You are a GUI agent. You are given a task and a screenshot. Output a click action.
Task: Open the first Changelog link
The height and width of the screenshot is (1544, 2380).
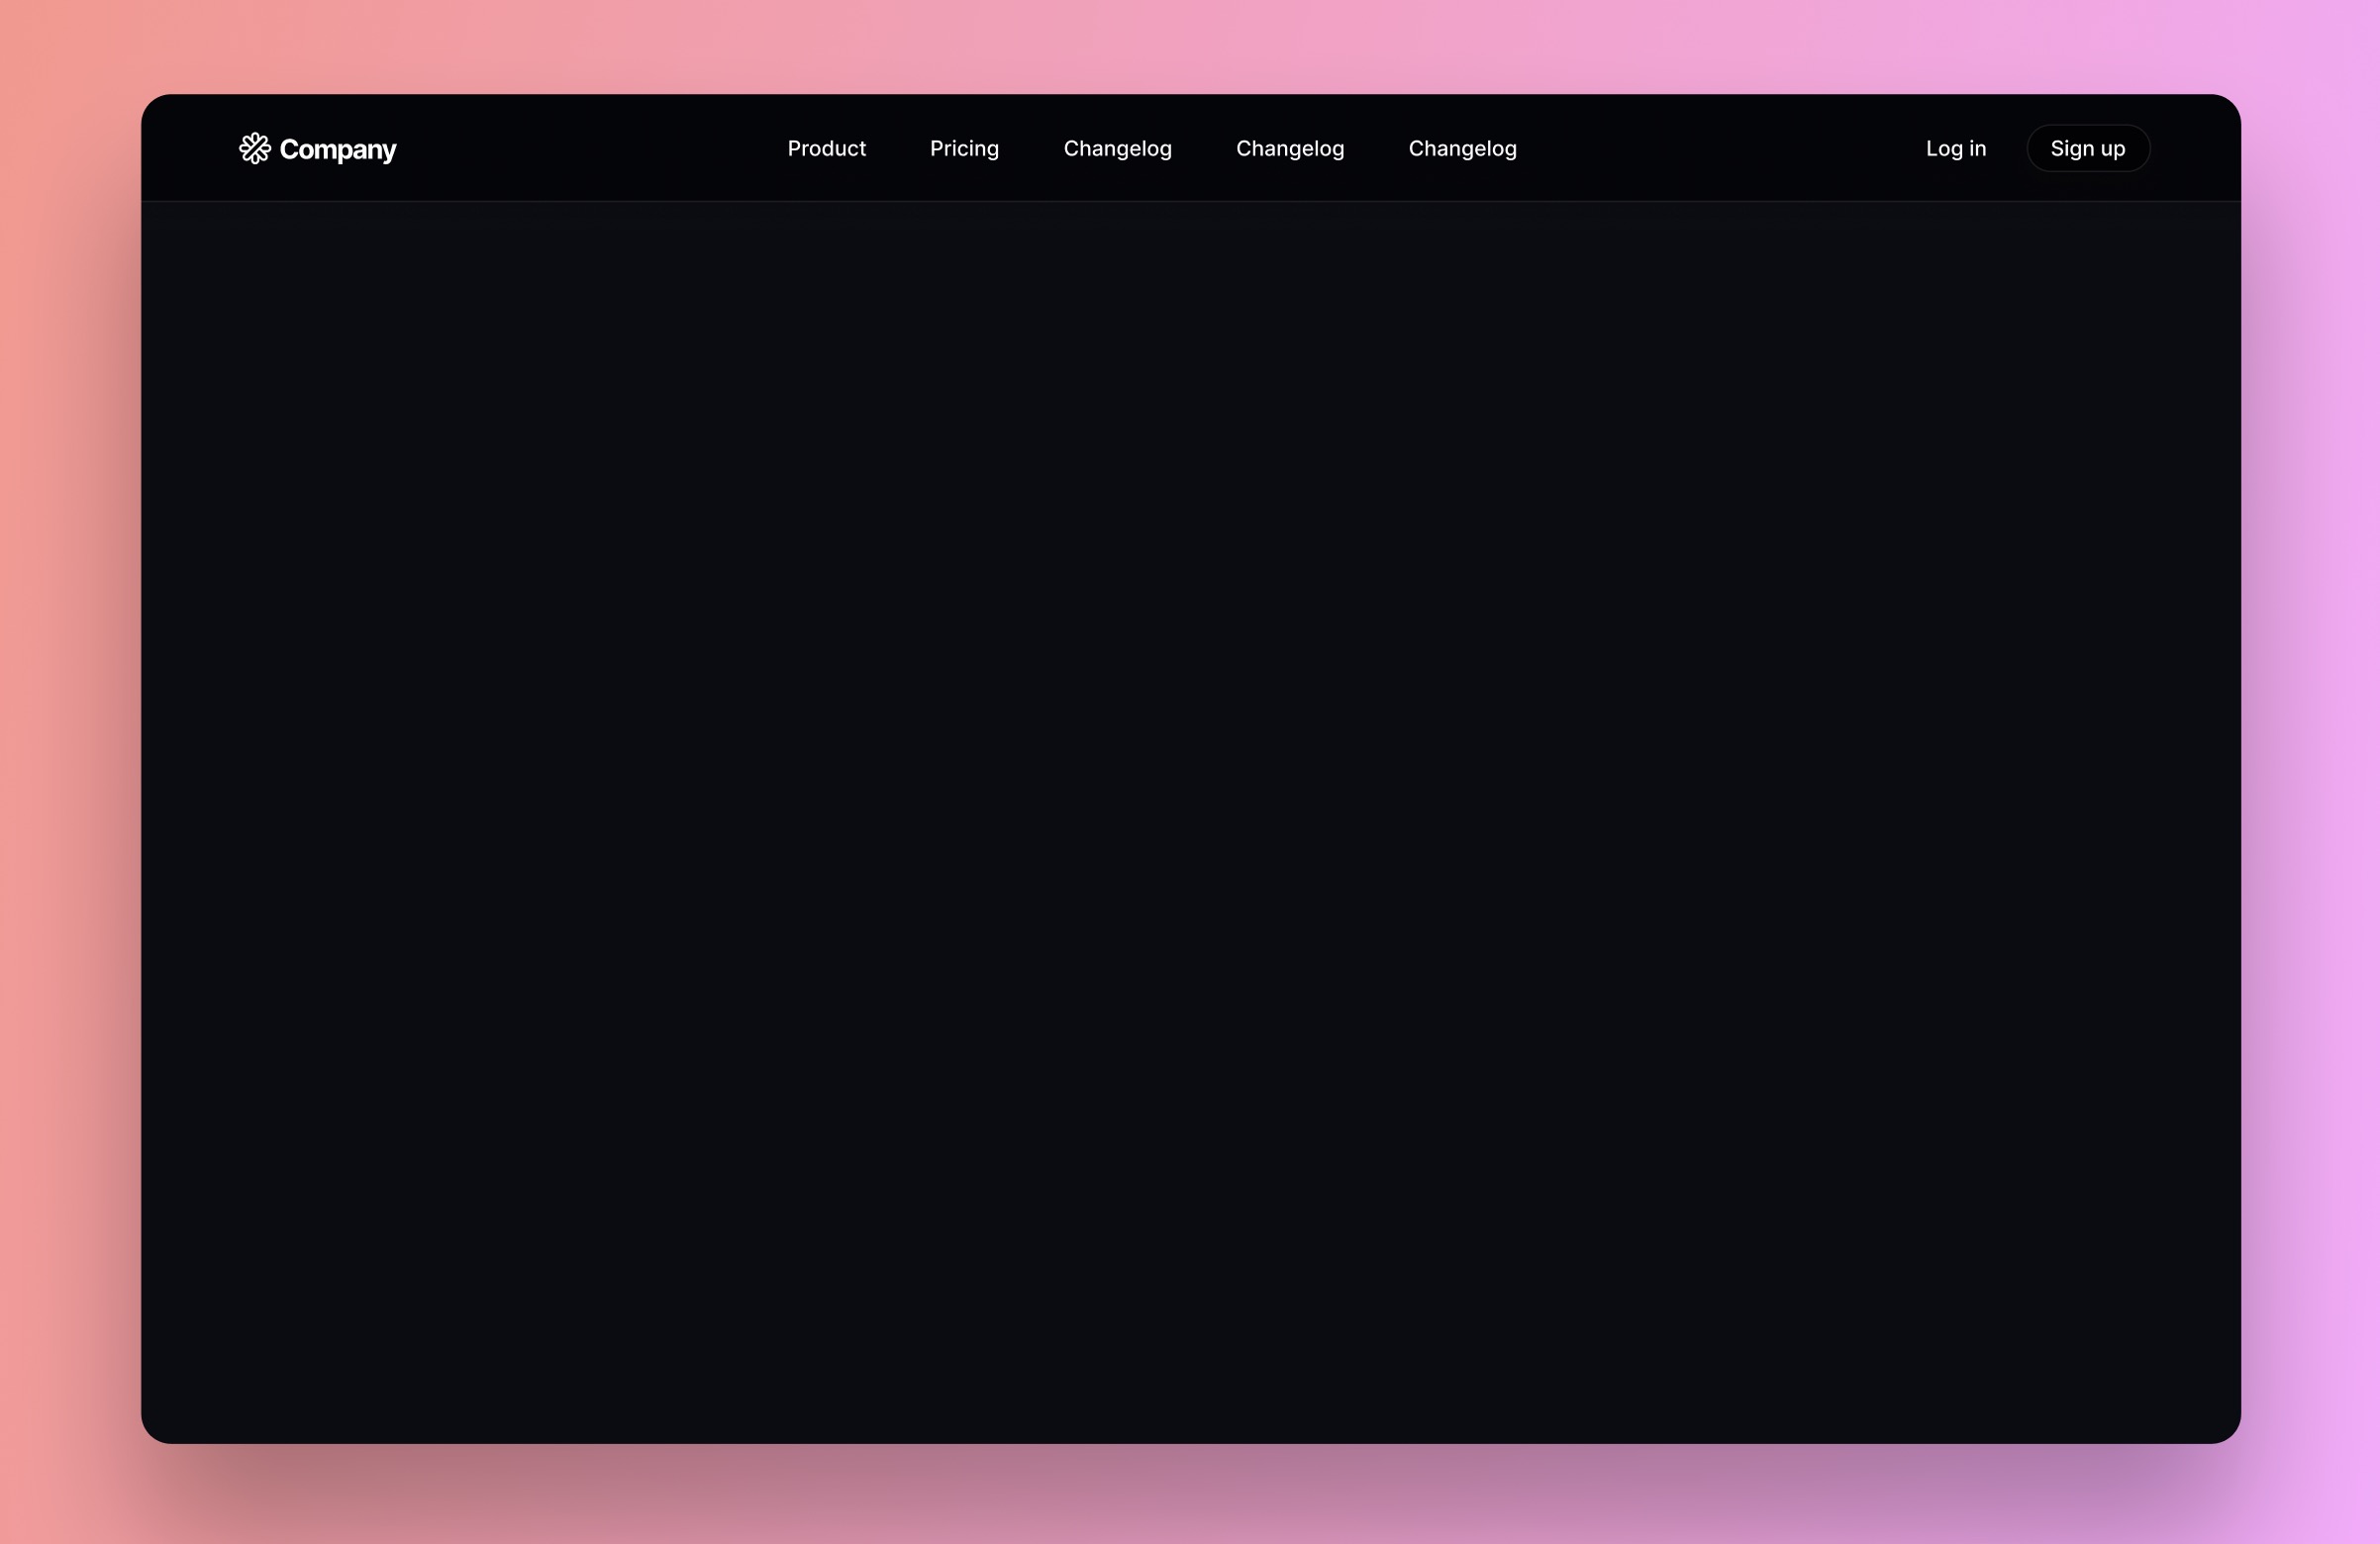(x=1117, y=148)
